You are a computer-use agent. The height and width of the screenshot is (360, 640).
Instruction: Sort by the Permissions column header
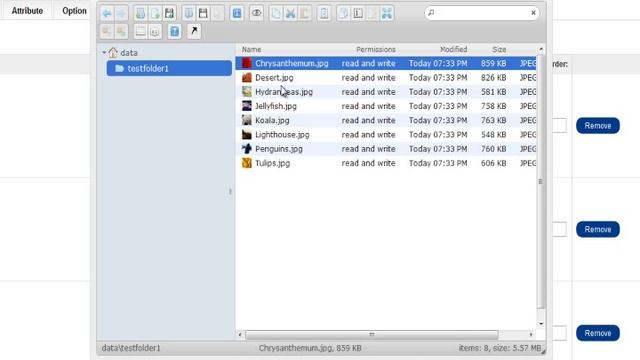click(376, 49)
